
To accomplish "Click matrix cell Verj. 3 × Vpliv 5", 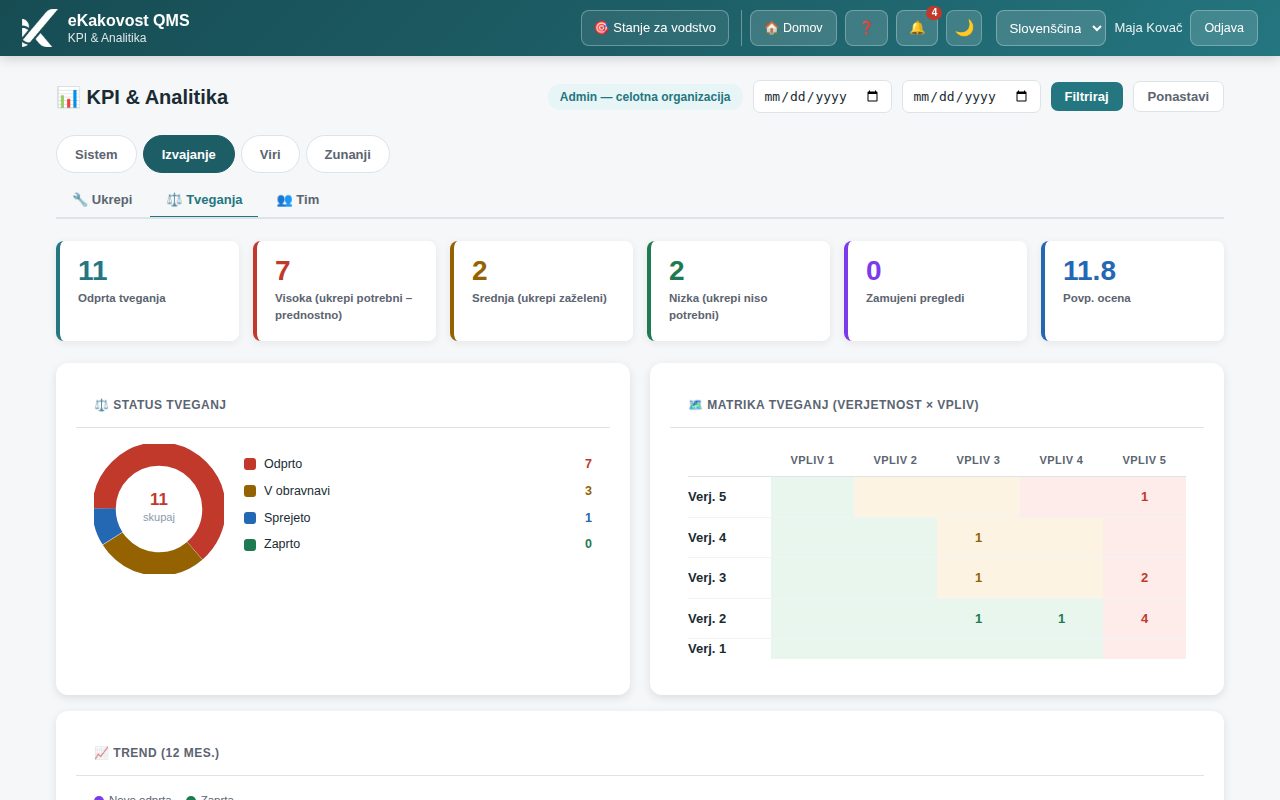I will [x=1145, y=578].
